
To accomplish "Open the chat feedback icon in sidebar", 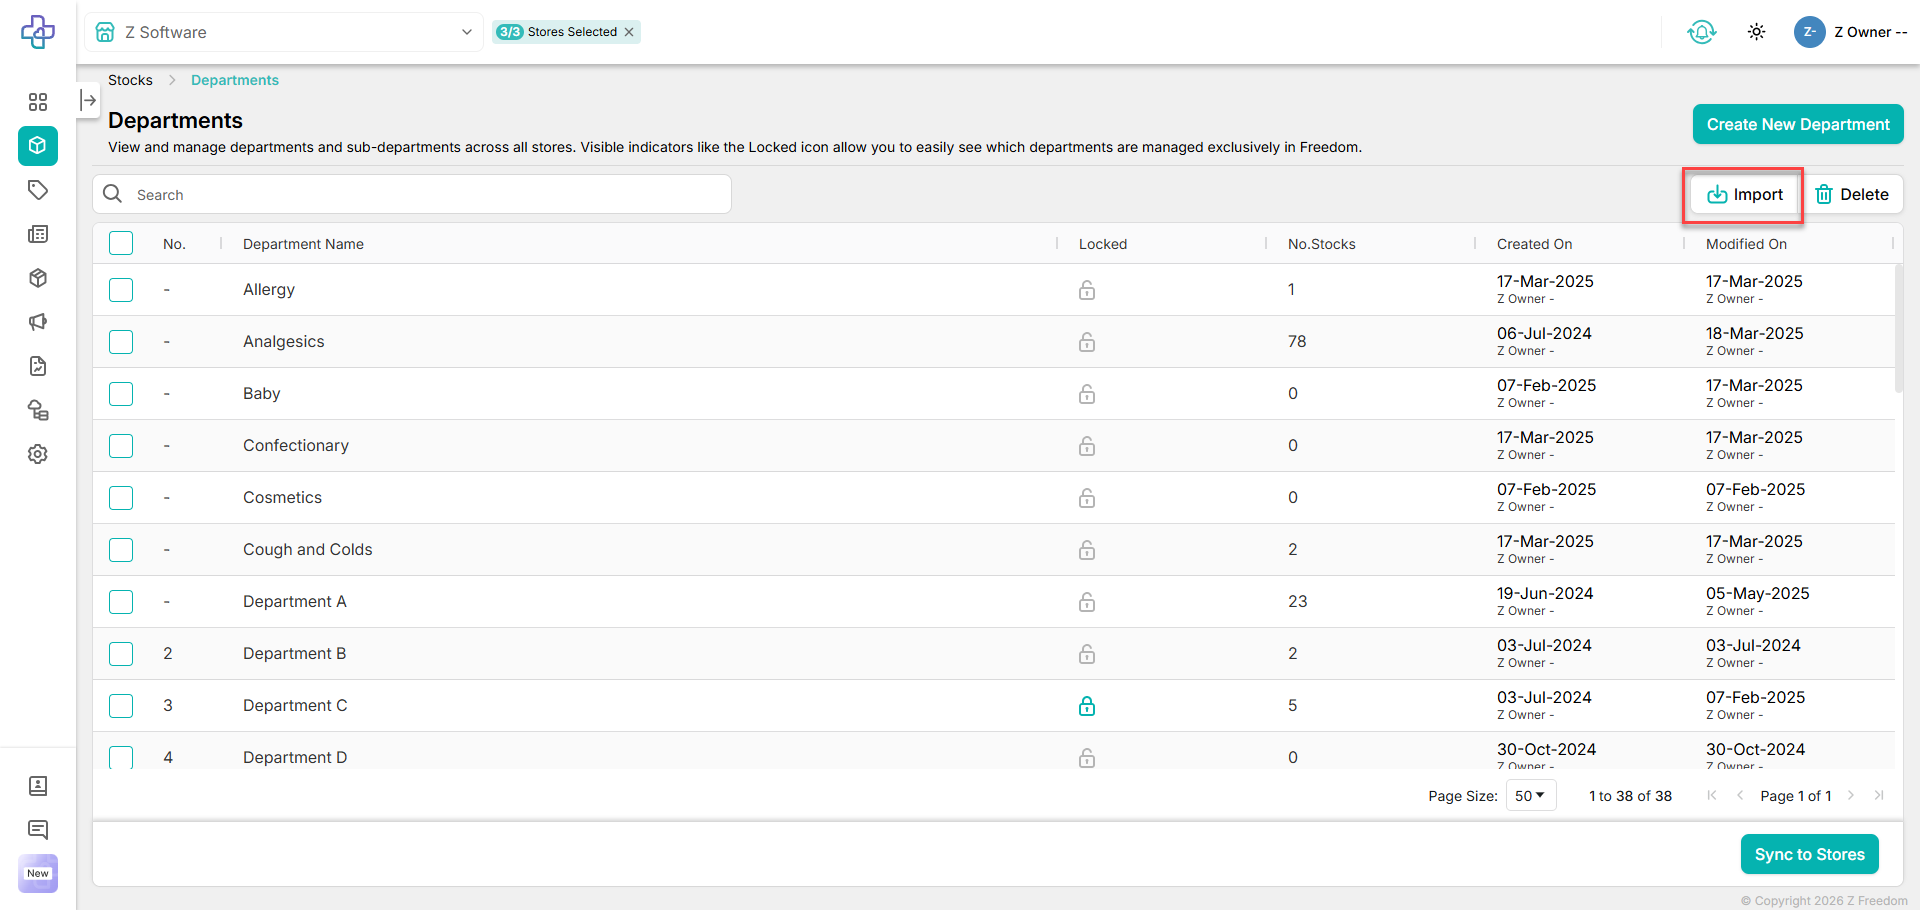I will click(38, 829).
